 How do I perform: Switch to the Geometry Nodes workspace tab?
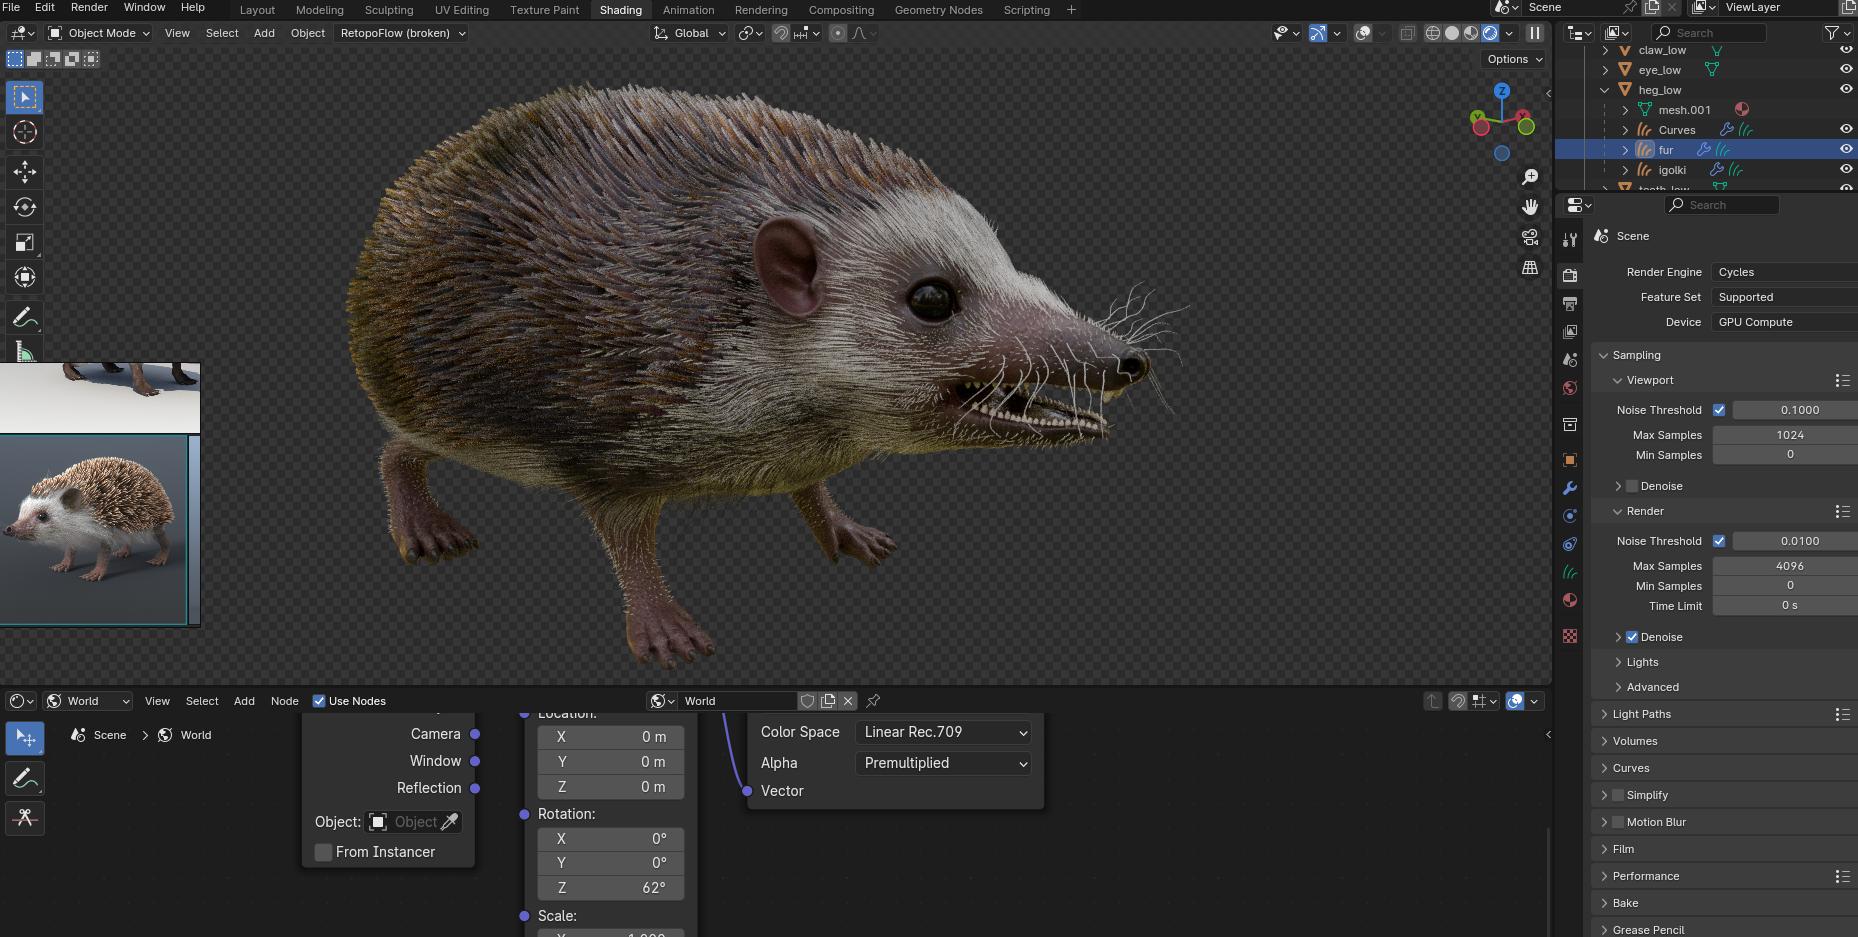[x=938, y=10]
